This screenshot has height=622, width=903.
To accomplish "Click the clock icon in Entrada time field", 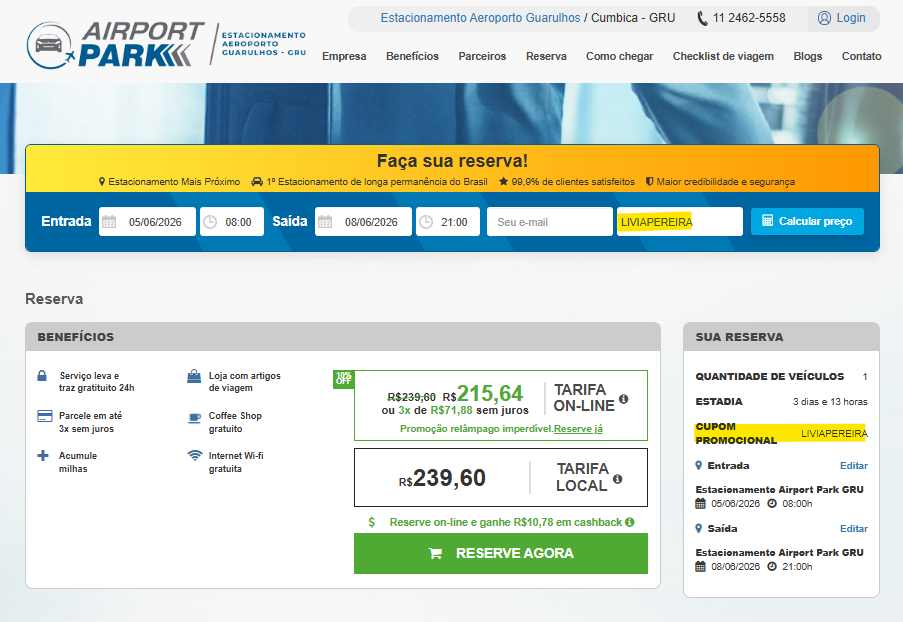I will pyautogui.click(x=210, y=222).
